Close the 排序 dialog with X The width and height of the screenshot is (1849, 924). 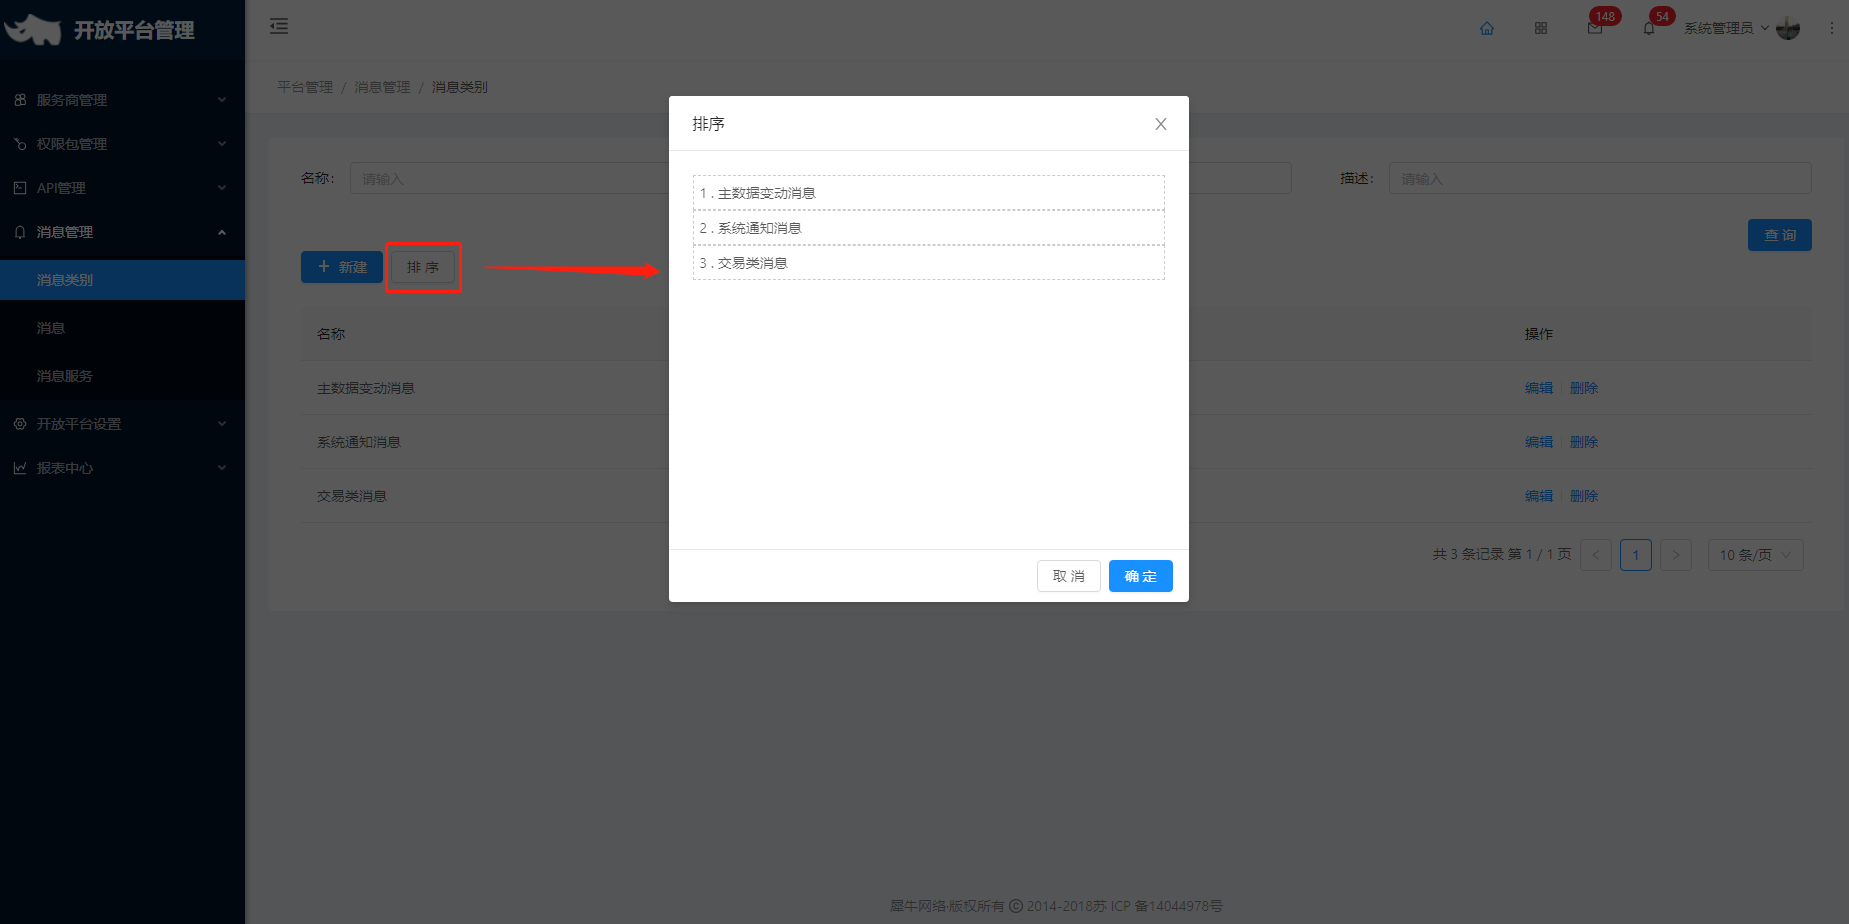1161,124
